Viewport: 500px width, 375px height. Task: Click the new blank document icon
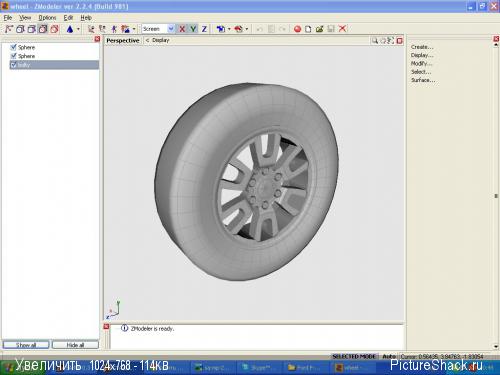pyautogui.click(x=308, y=29)
